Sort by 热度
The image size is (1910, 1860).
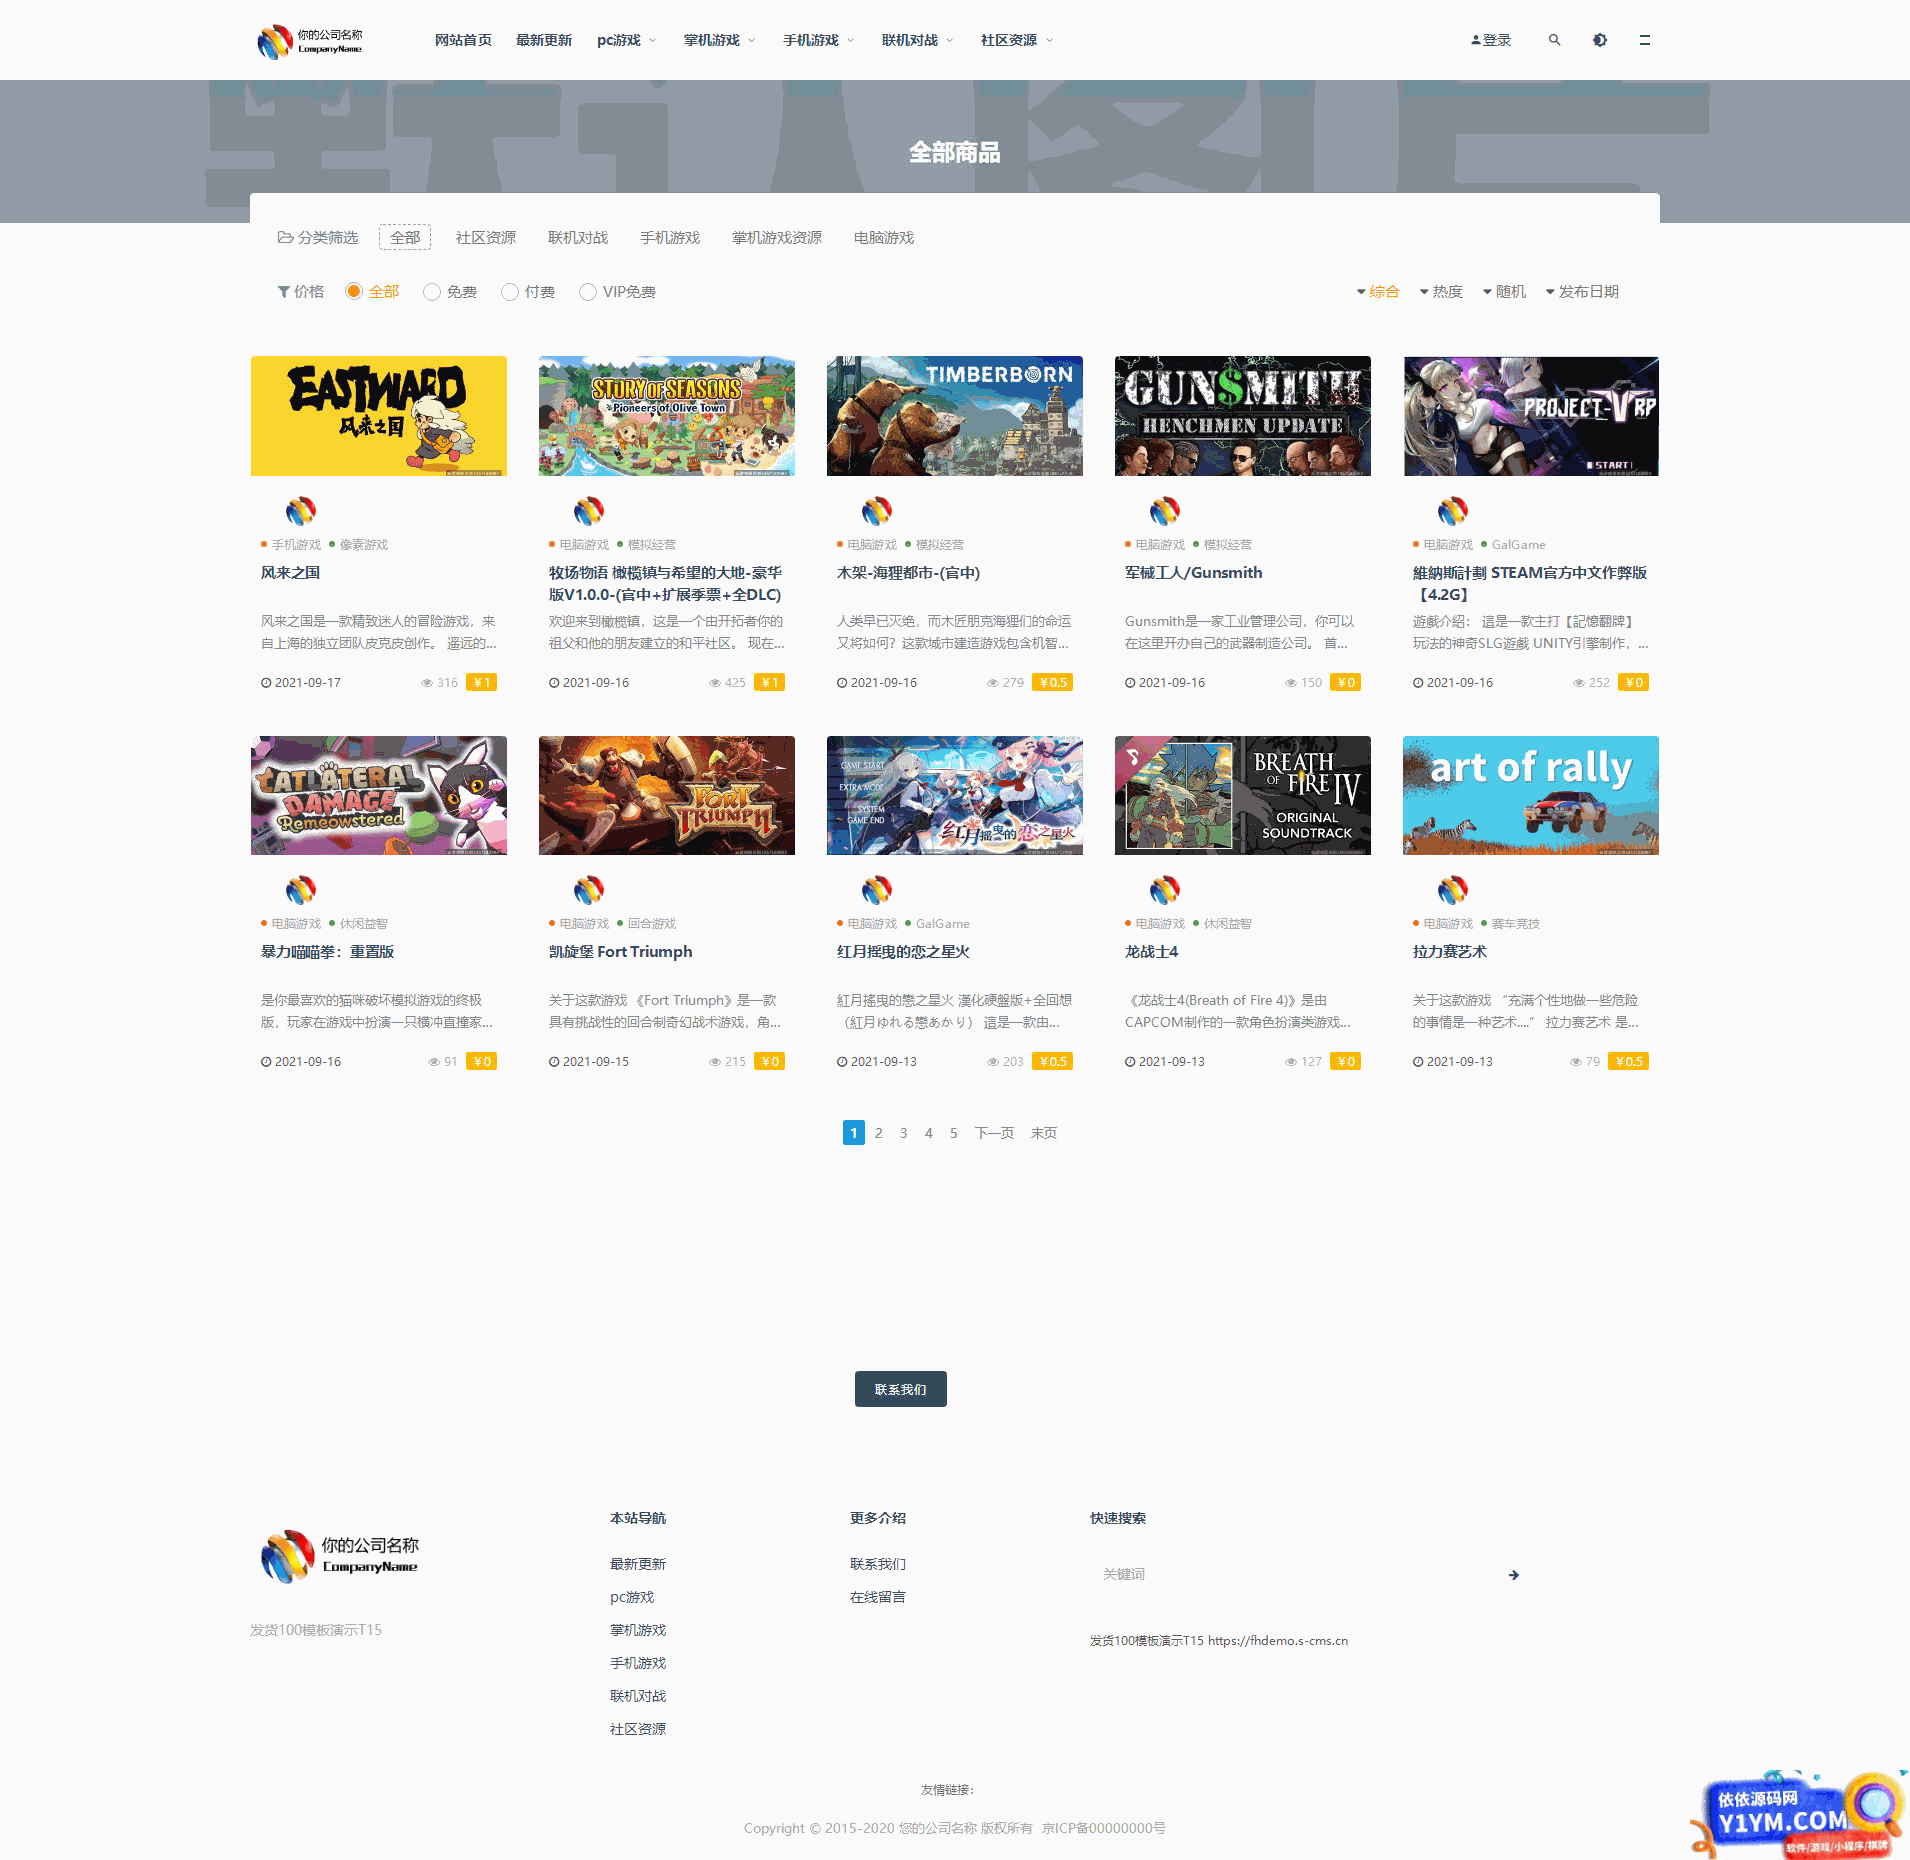click(1441, 292)
